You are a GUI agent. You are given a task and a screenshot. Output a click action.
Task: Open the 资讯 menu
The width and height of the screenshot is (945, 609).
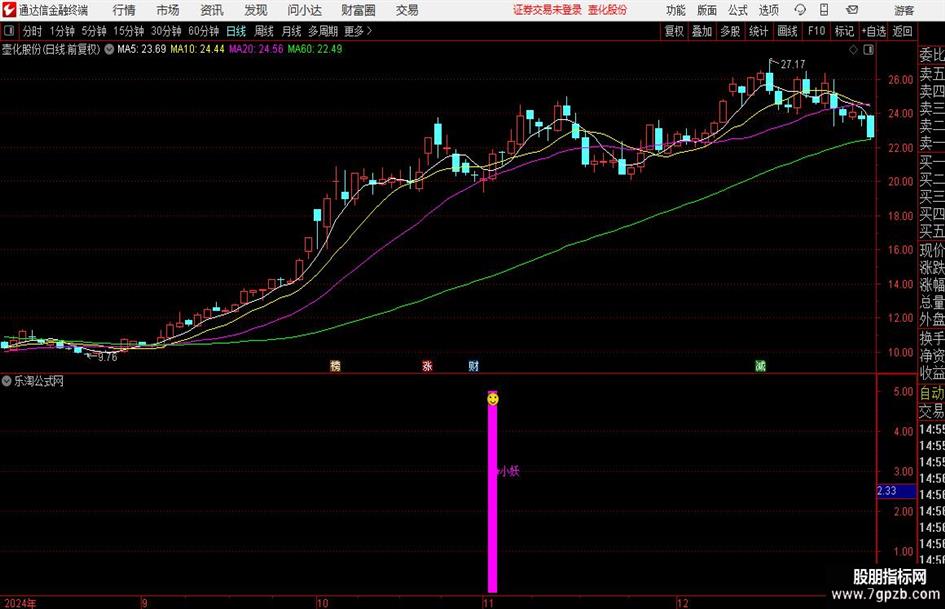tap(212, 10)
